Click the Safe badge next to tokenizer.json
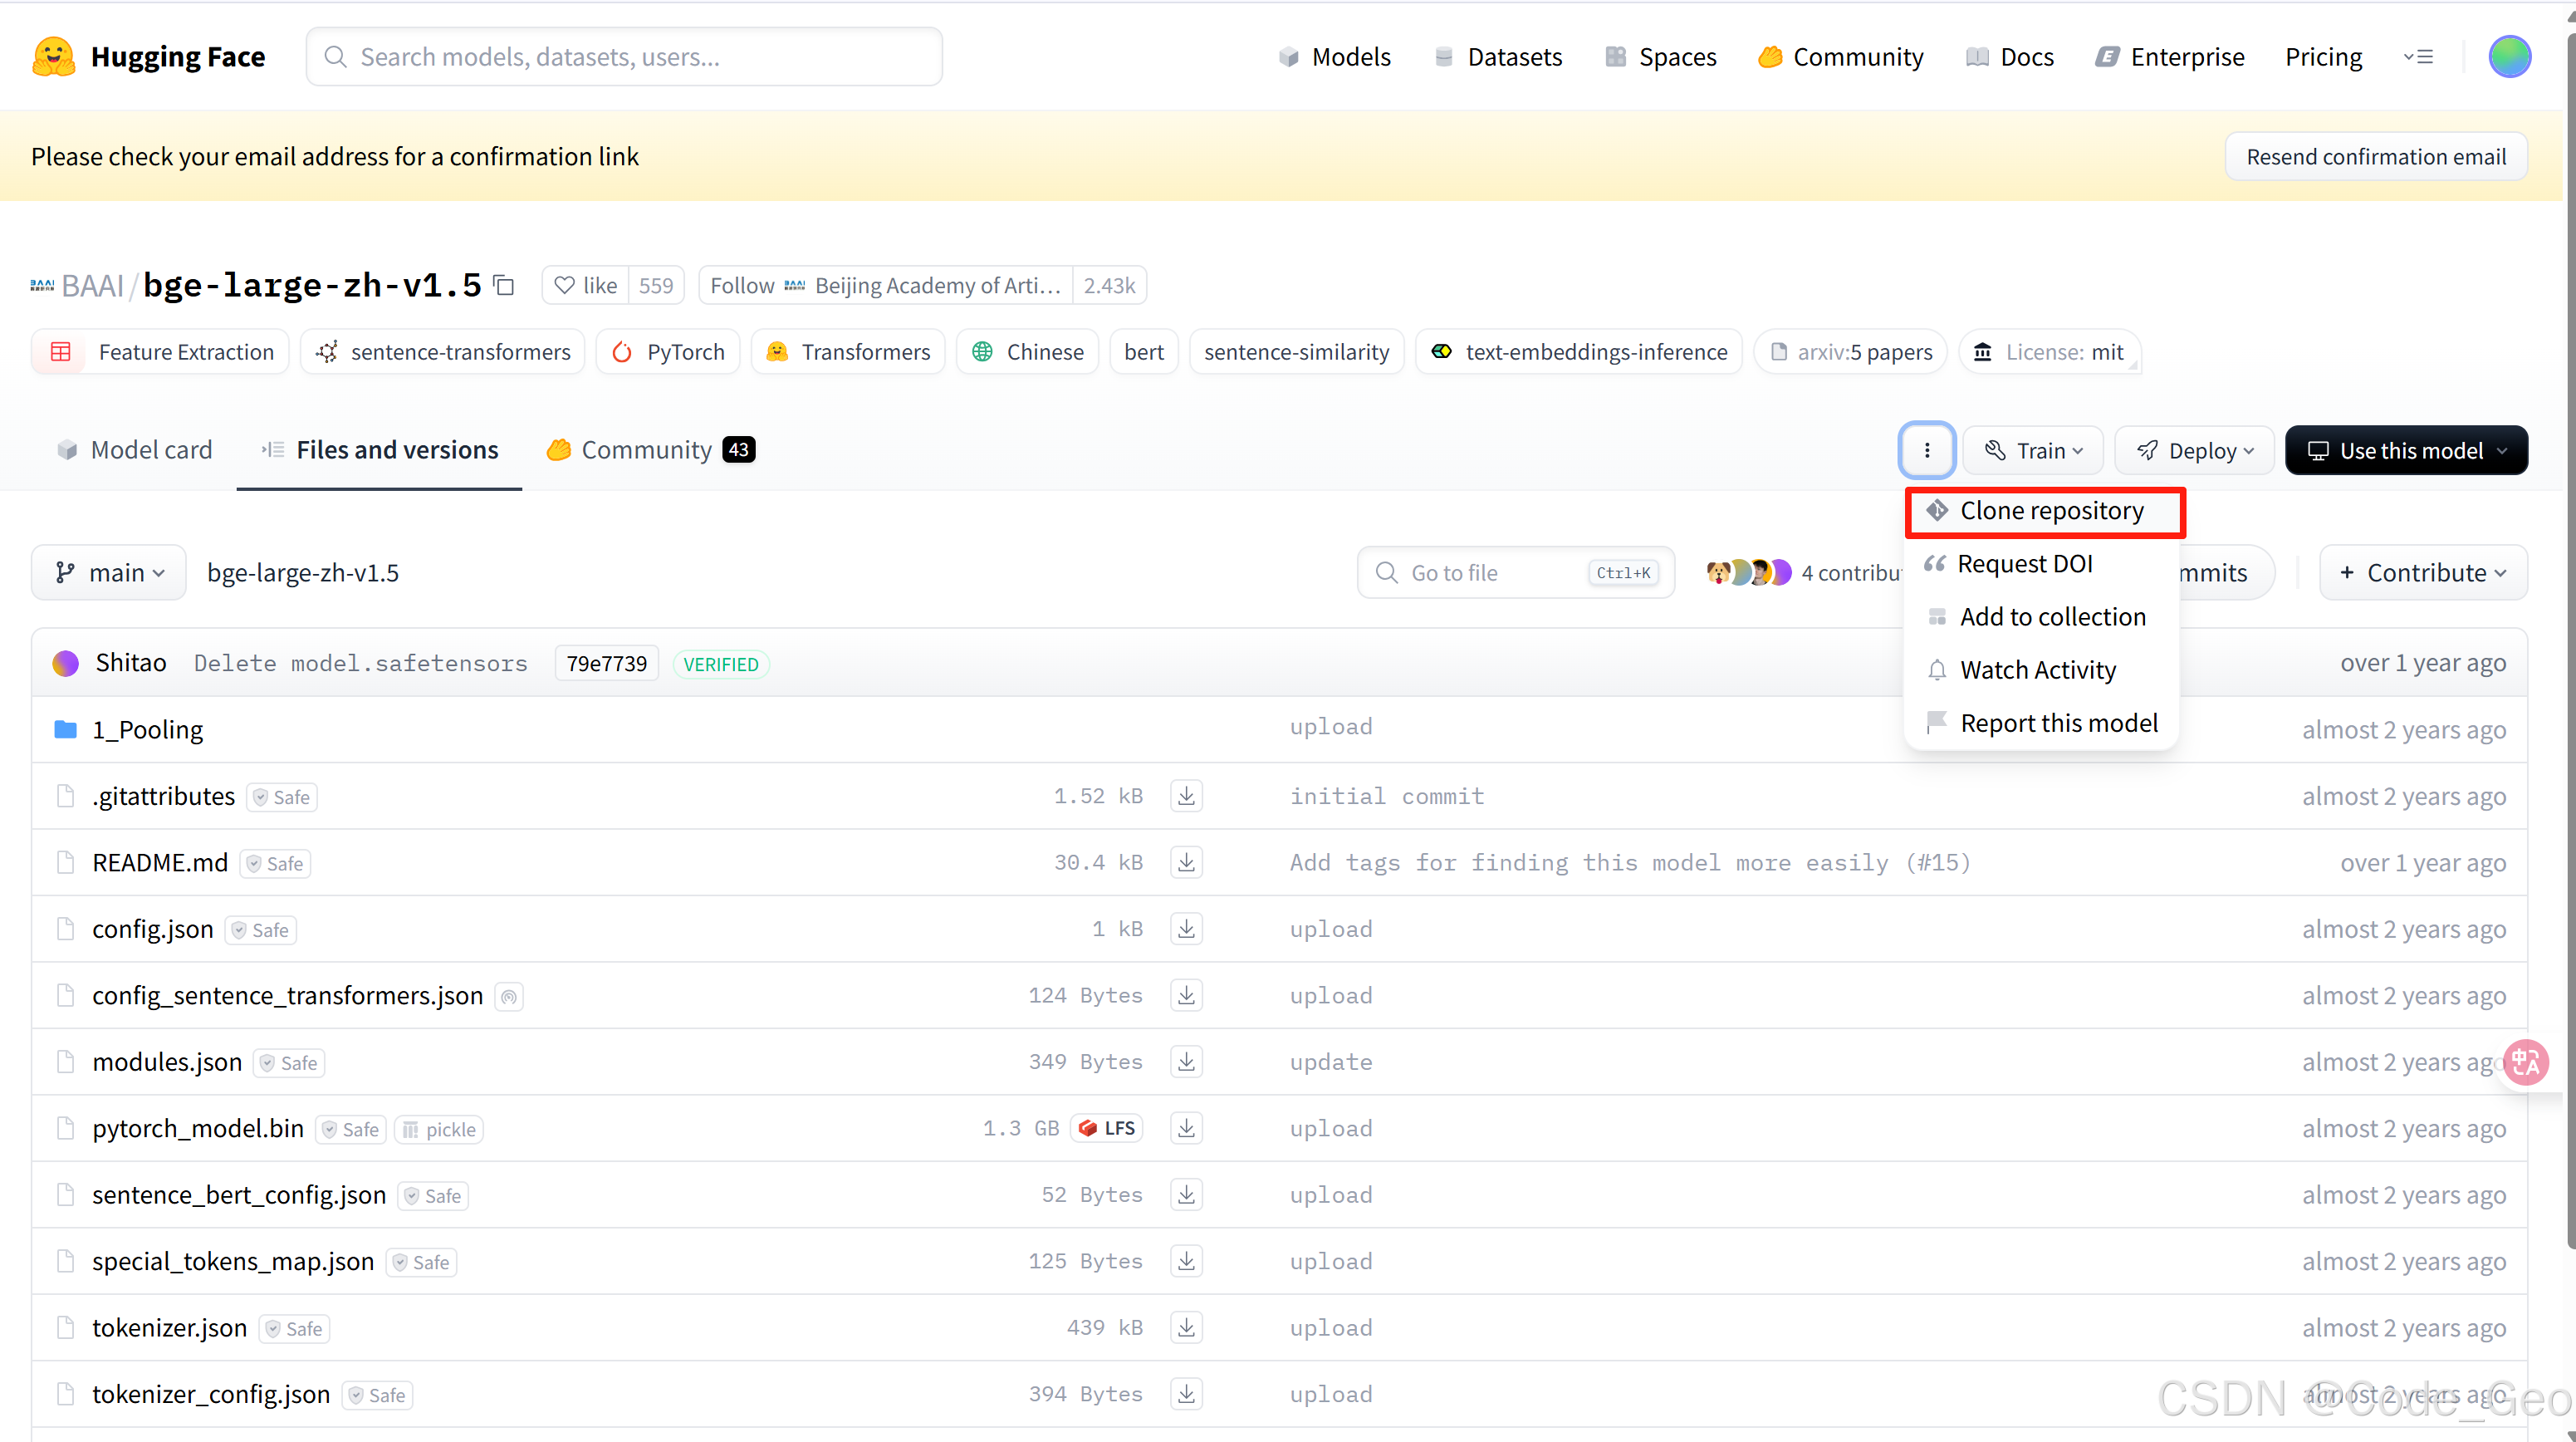 [x=294, y=1329]
